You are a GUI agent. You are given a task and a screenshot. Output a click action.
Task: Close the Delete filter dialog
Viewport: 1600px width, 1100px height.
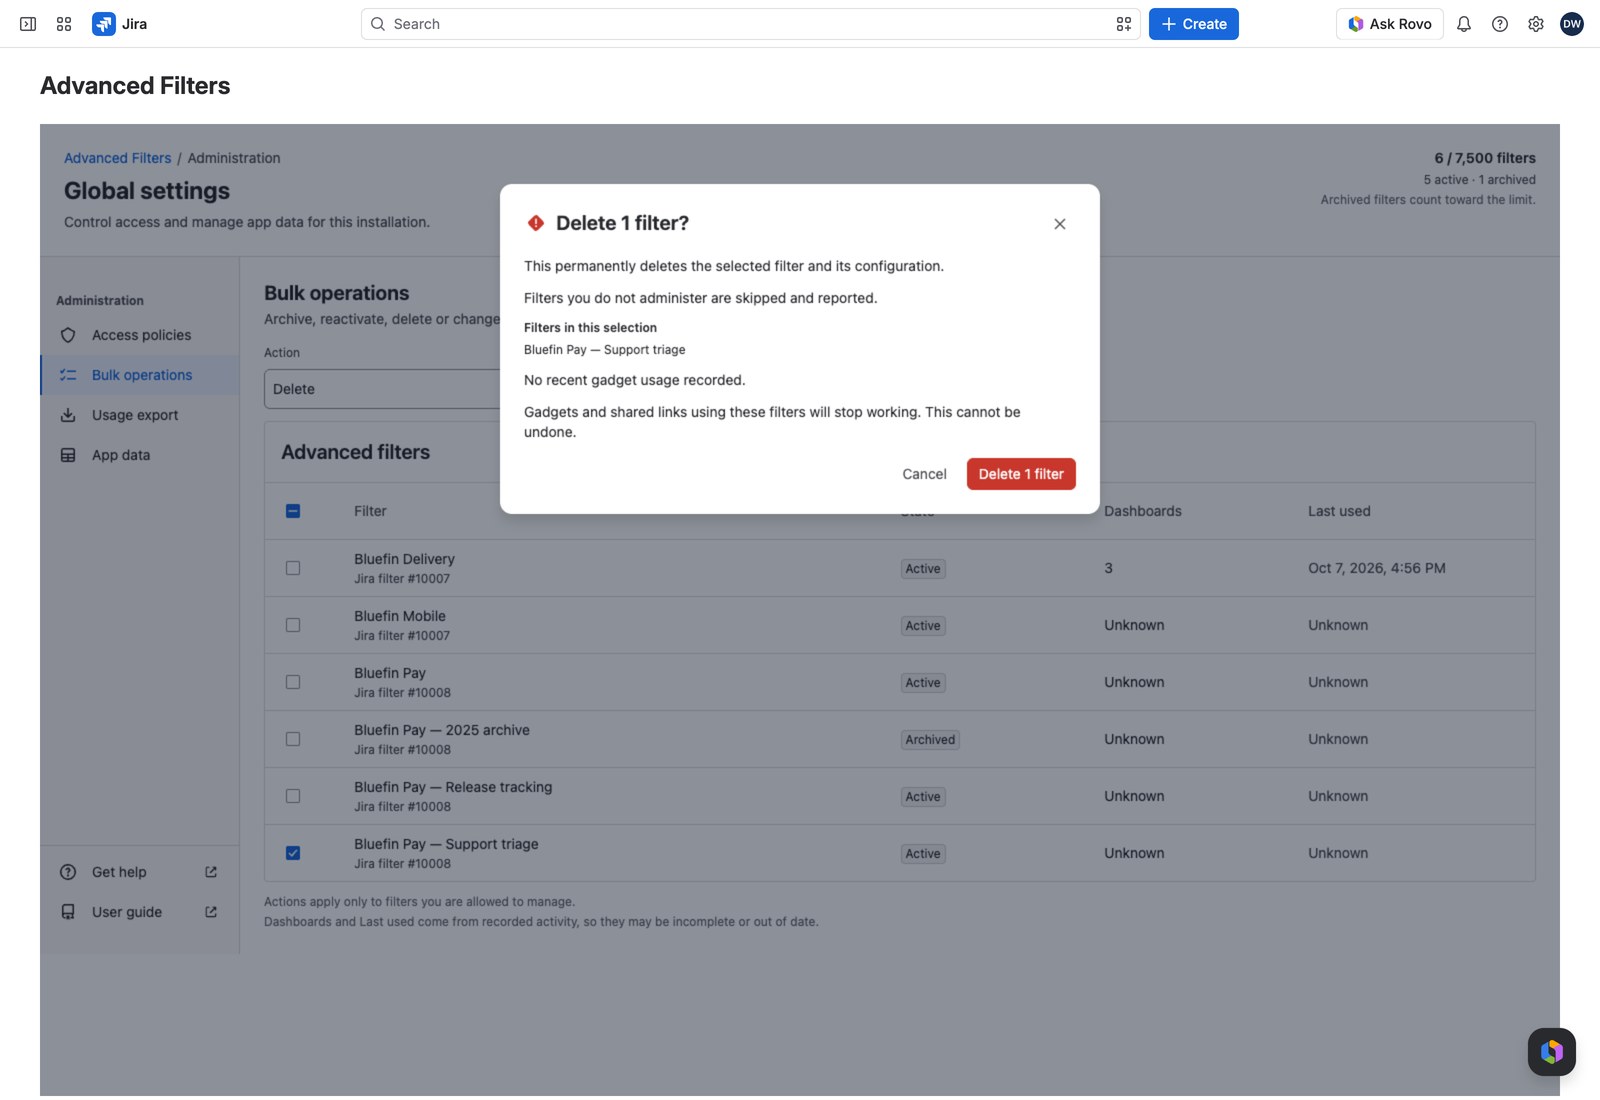tap(1060, 224)
